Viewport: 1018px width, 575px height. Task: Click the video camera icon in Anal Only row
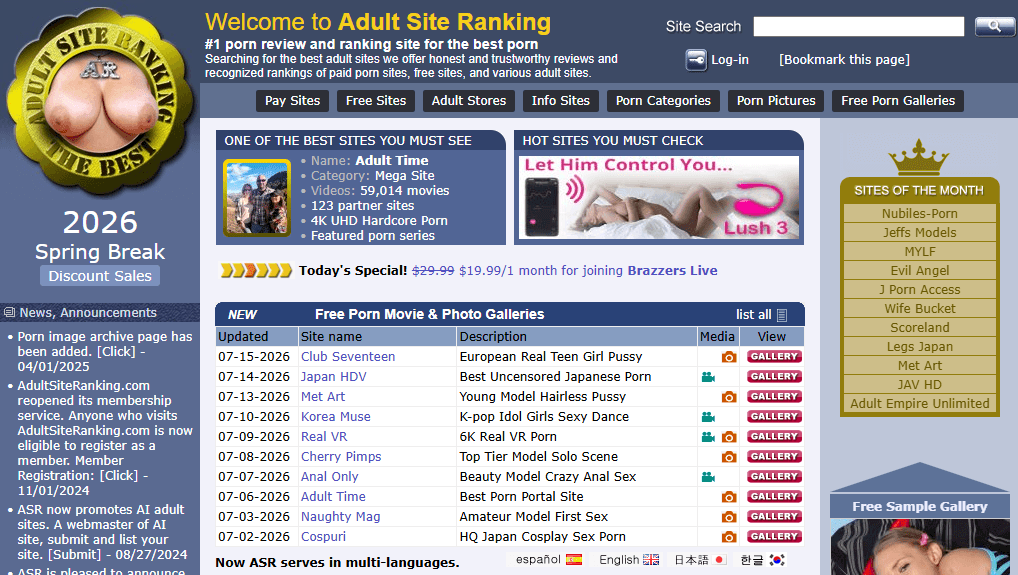(x=708, y=478)
